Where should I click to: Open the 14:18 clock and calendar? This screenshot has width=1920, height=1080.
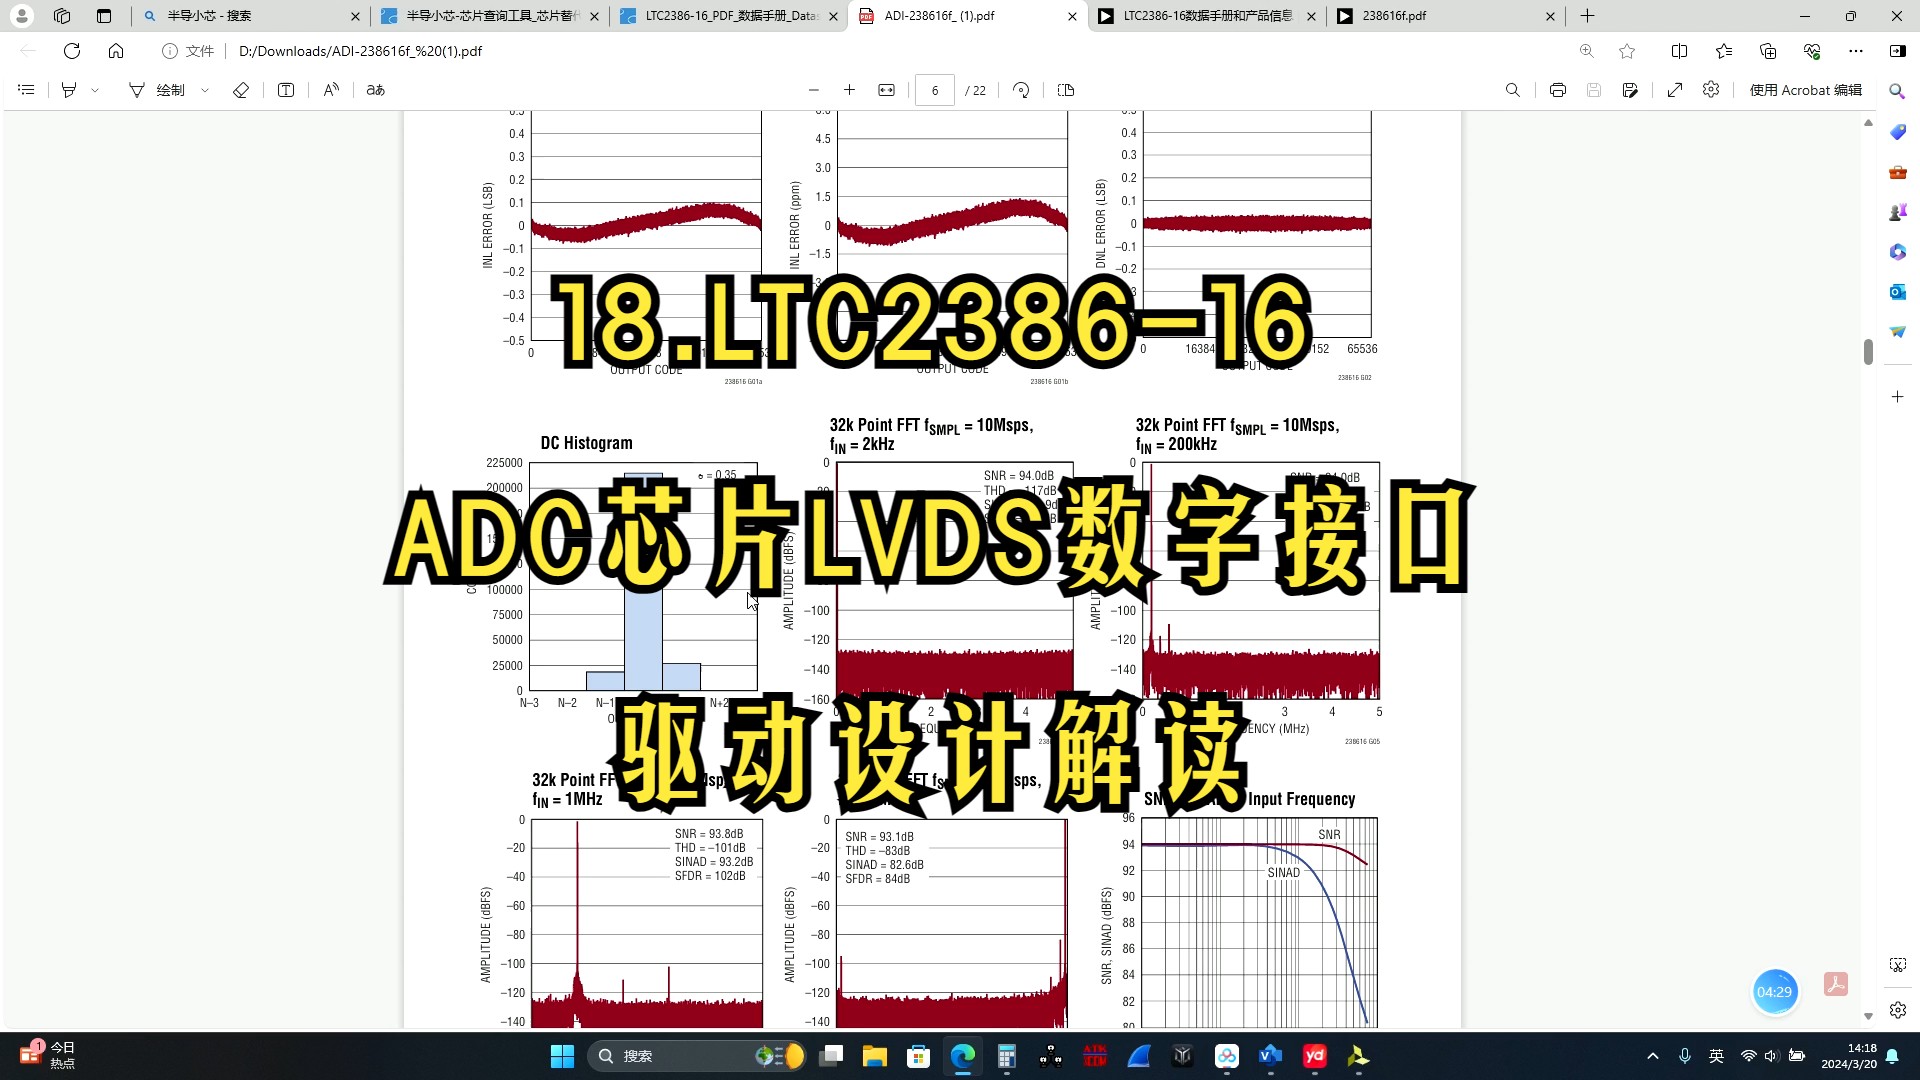(1848, 1056)
